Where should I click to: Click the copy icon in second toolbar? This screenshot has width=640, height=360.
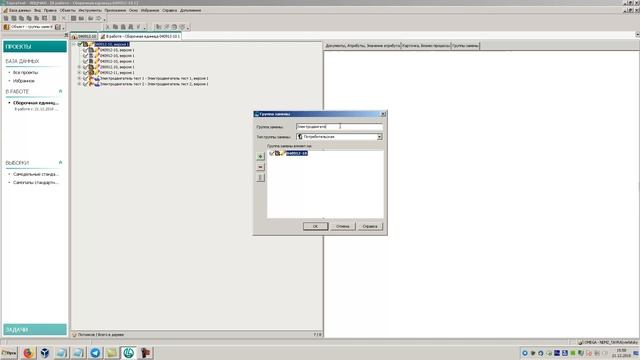(x=116, y=27)
